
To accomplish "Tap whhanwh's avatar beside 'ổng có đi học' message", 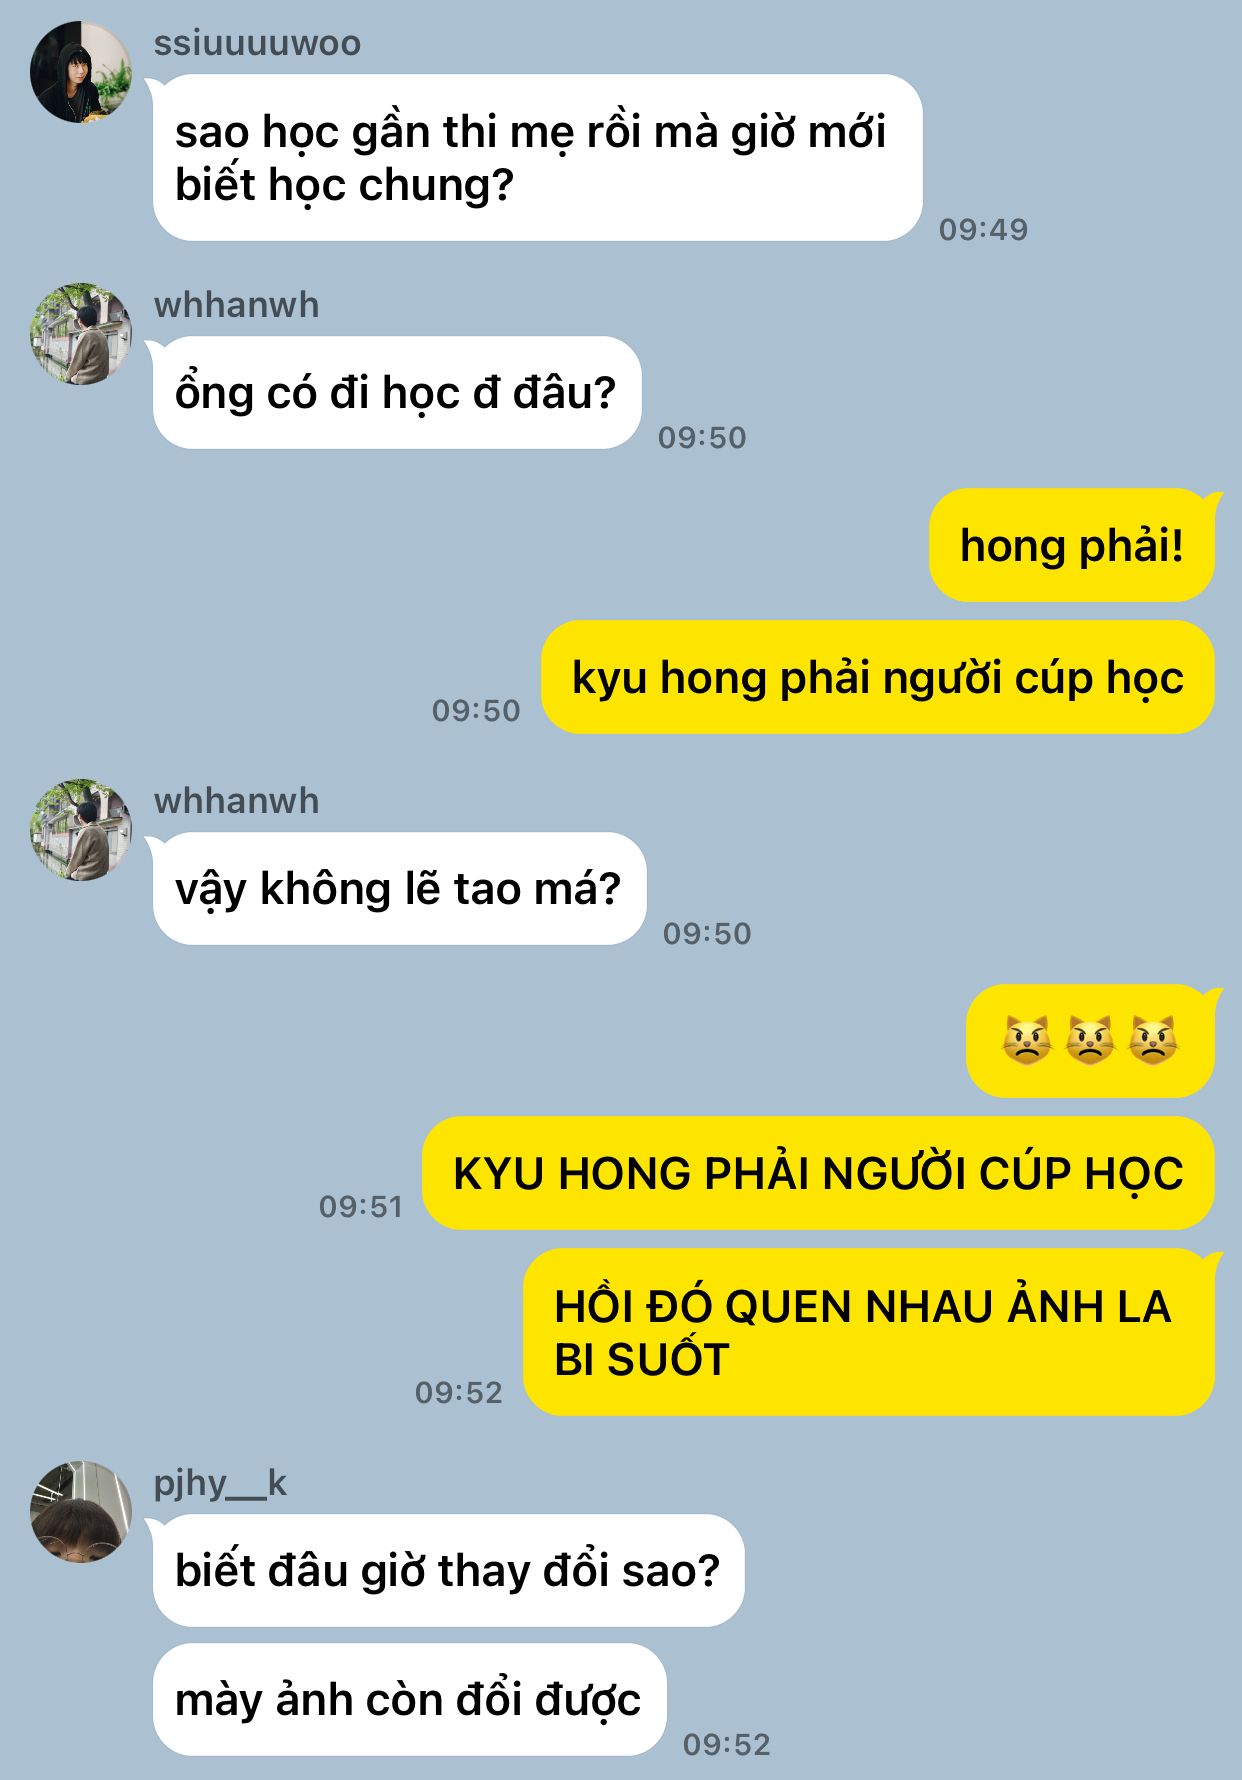I will [x=81, y=334].
